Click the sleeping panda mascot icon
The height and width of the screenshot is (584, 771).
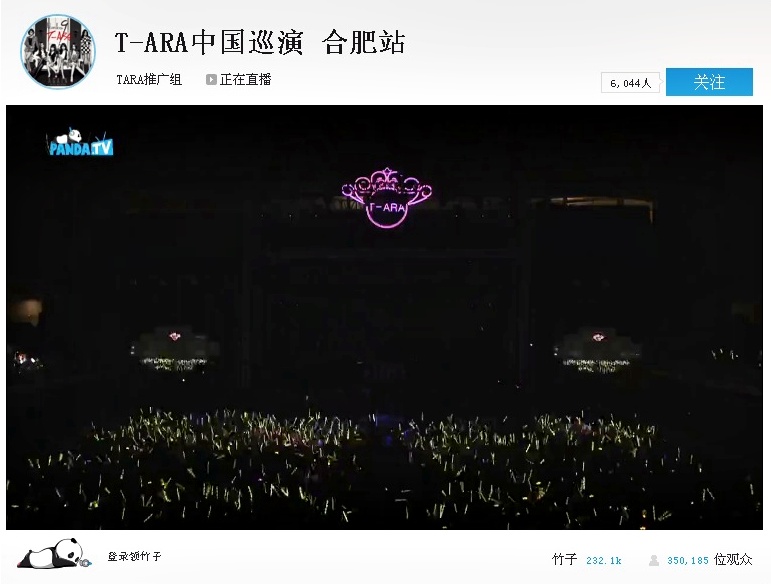[x=55, y=554]
